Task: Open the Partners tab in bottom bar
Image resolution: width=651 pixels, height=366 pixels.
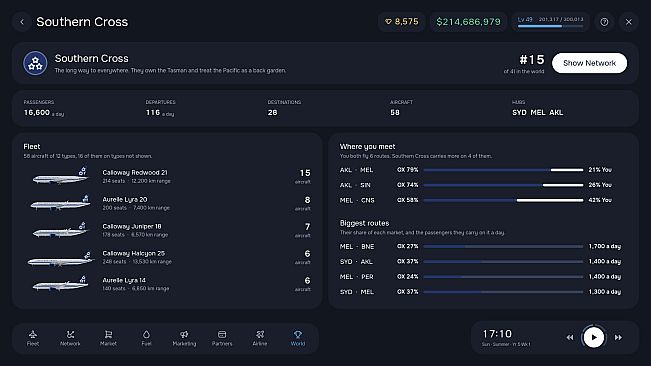Action: coord(222,338)
